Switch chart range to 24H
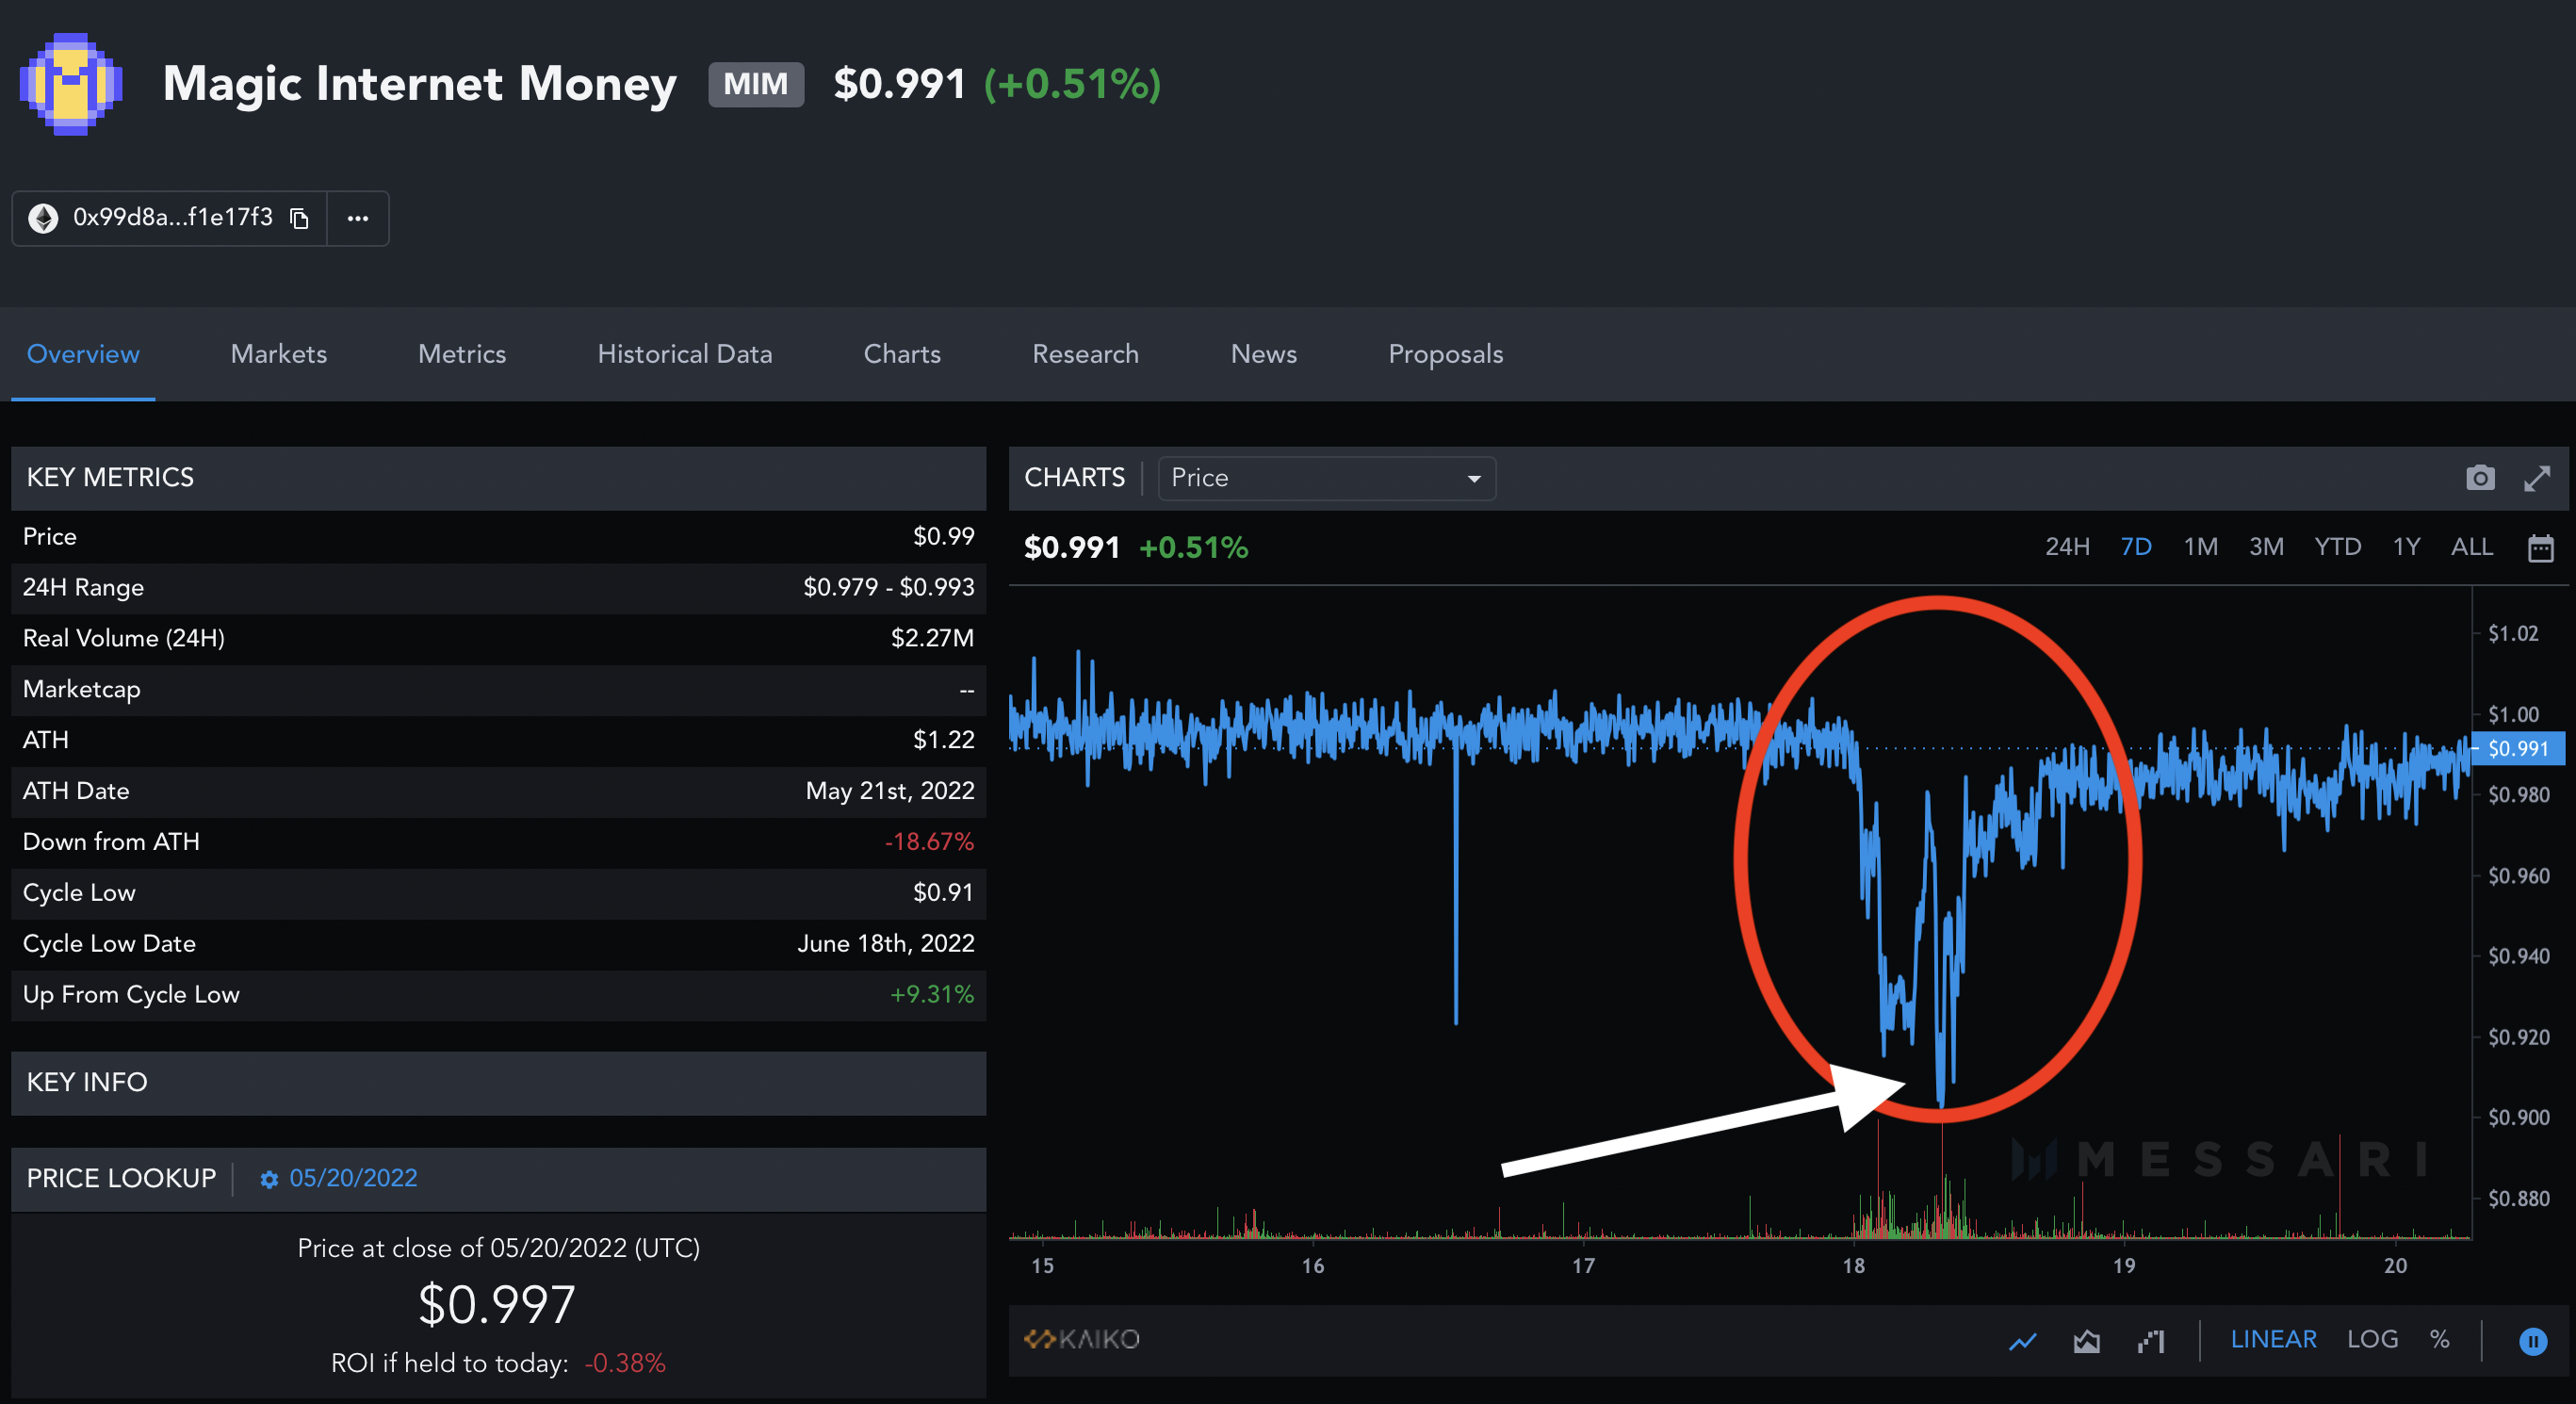This screenshot has width=2576, height=1404. coord(2067,547)
